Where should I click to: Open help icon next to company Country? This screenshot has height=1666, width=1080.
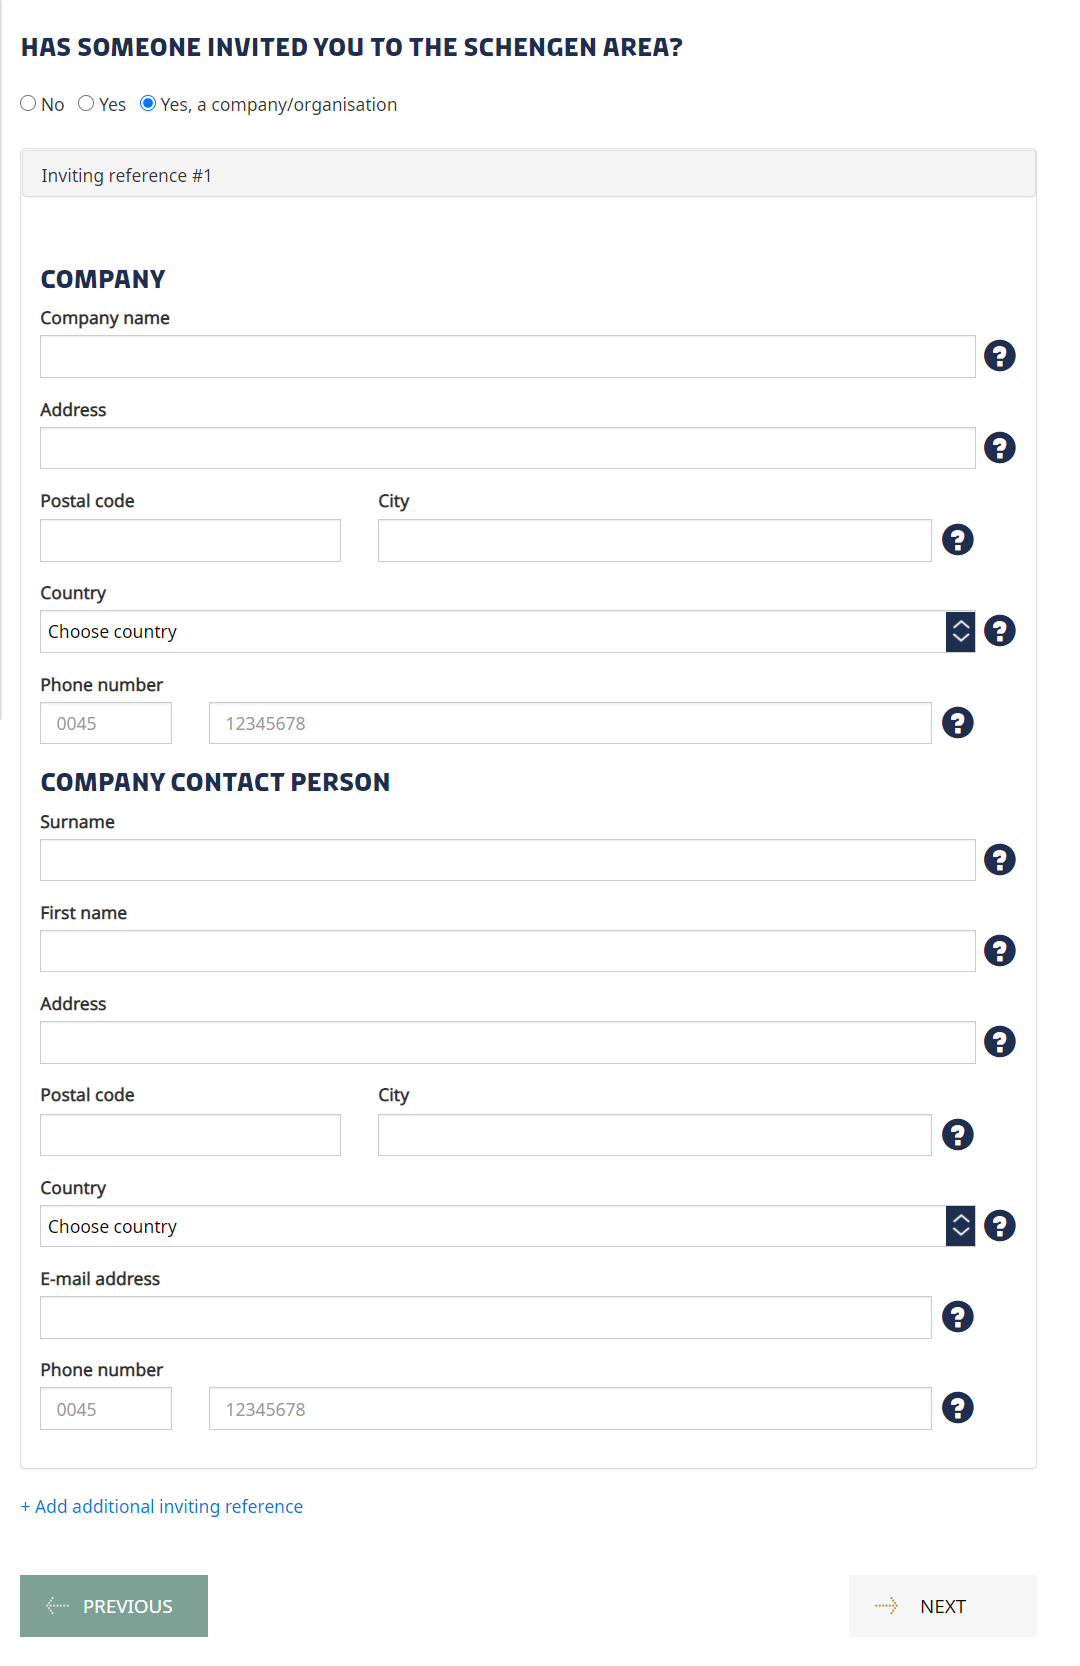999,631
